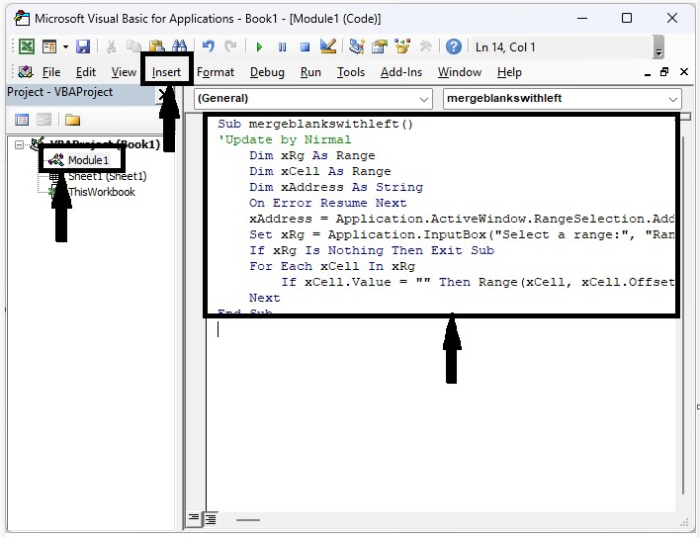Viewport: 700px width, 538px height.
Task: Click the View Microsoft Excel icon
Action: click(x=26, y=46)
